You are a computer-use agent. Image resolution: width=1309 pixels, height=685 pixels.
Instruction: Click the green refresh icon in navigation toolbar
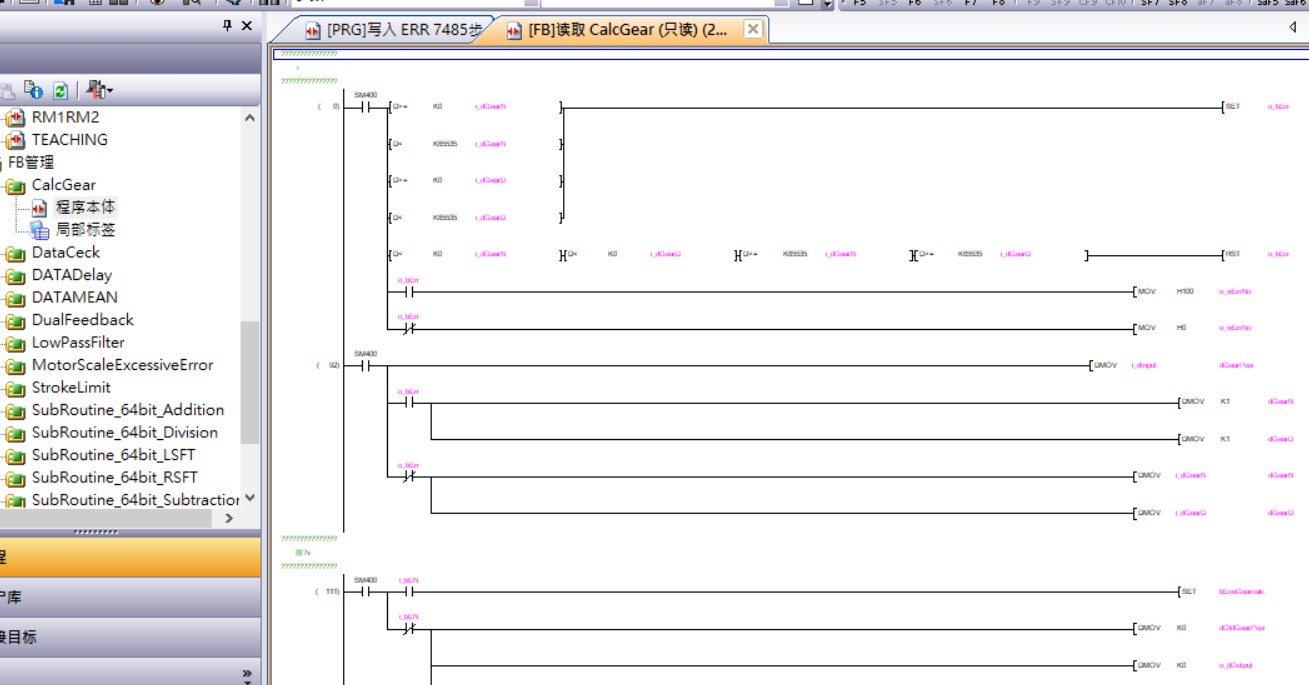click(60, 90)
